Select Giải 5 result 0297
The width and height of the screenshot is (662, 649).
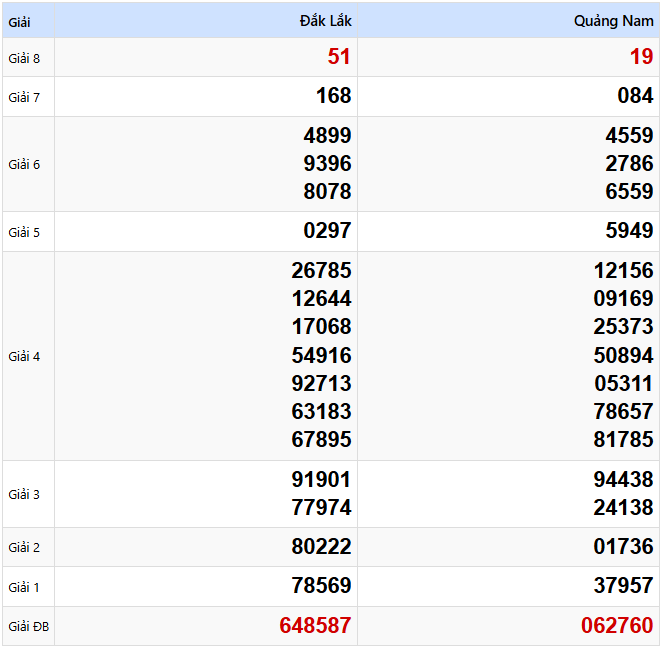[327, 231]
